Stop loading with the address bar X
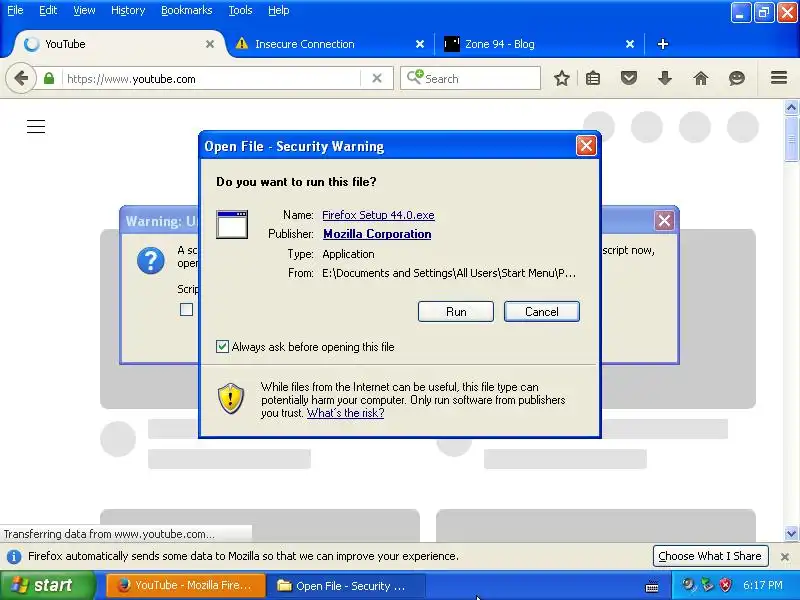This screenshot has height=600, width=800. (x=377, y=79)
